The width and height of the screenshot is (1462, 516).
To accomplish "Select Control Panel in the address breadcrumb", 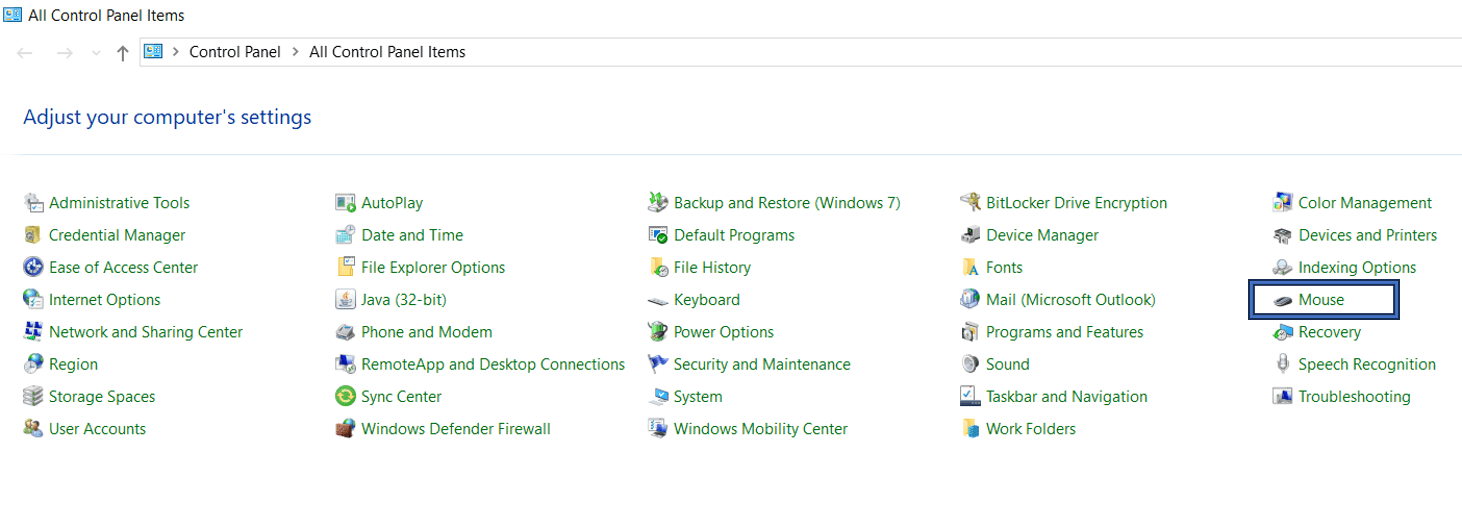I will click(235, 52).
